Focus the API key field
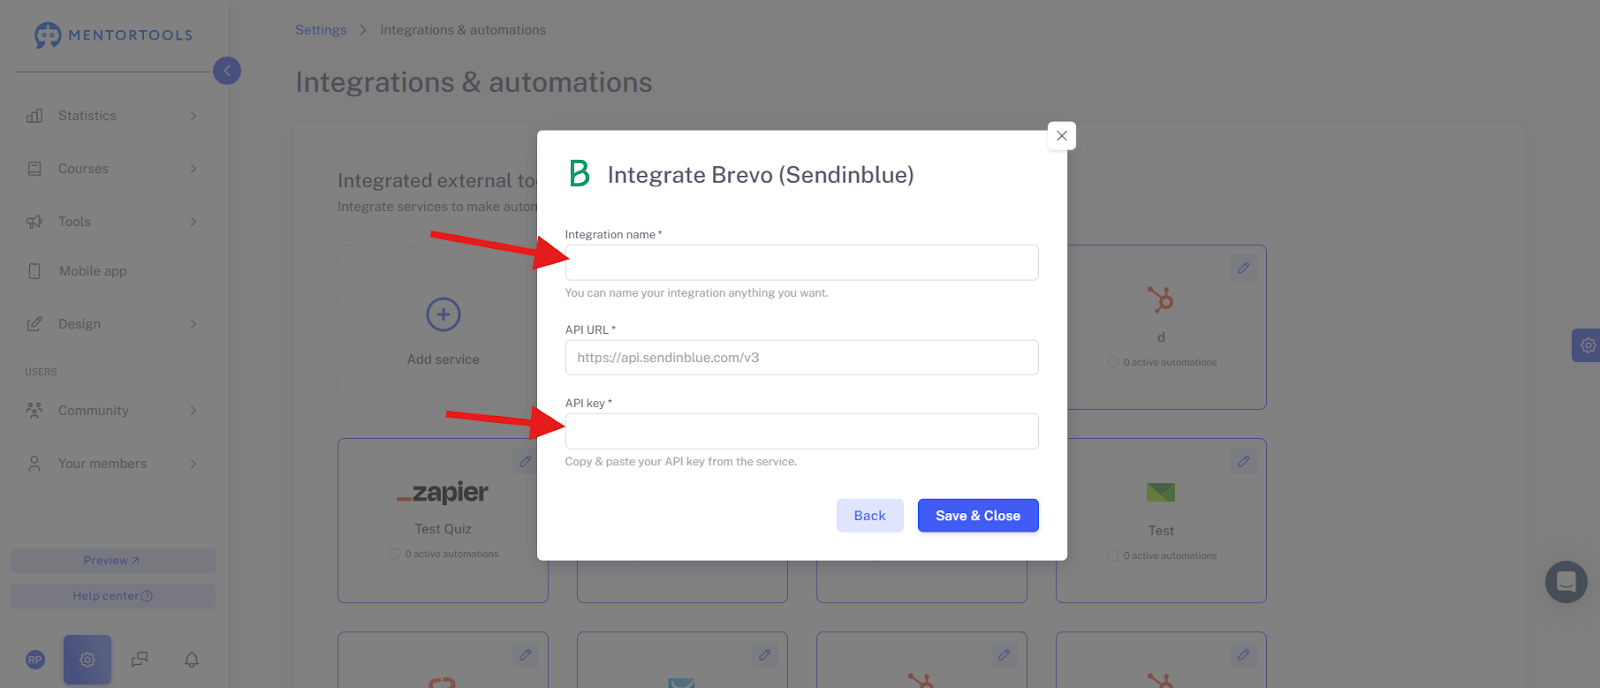Screen dimensions: 1600x688 click(x=802, y=431)
